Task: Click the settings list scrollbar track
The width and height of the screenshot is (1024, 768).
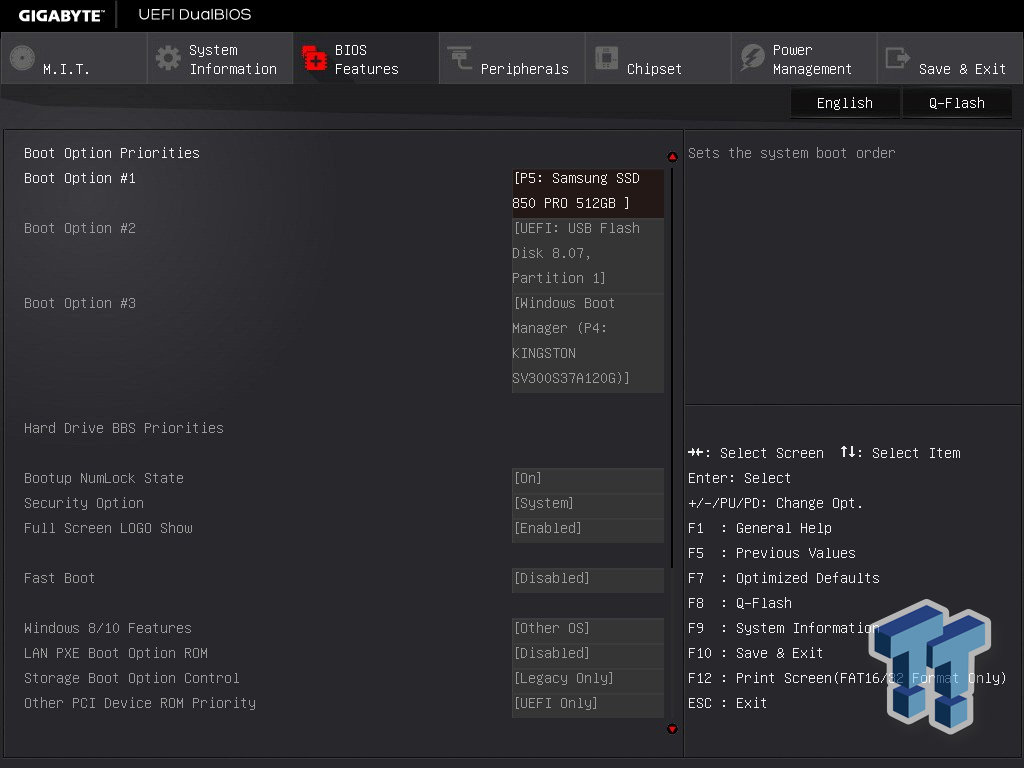Action: pos(672,443)
